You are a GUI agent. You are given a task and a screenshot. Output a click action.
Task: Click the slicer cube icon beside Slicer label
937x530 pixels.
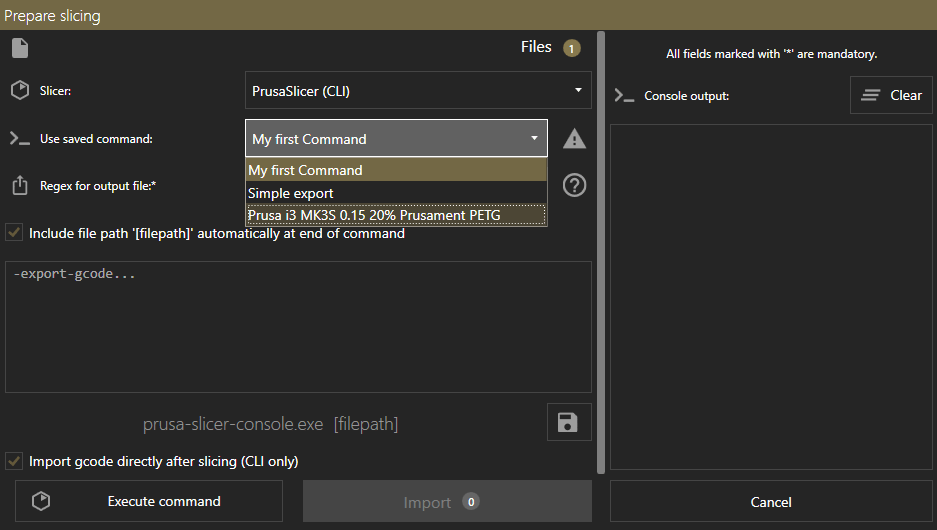coord(20,90)
